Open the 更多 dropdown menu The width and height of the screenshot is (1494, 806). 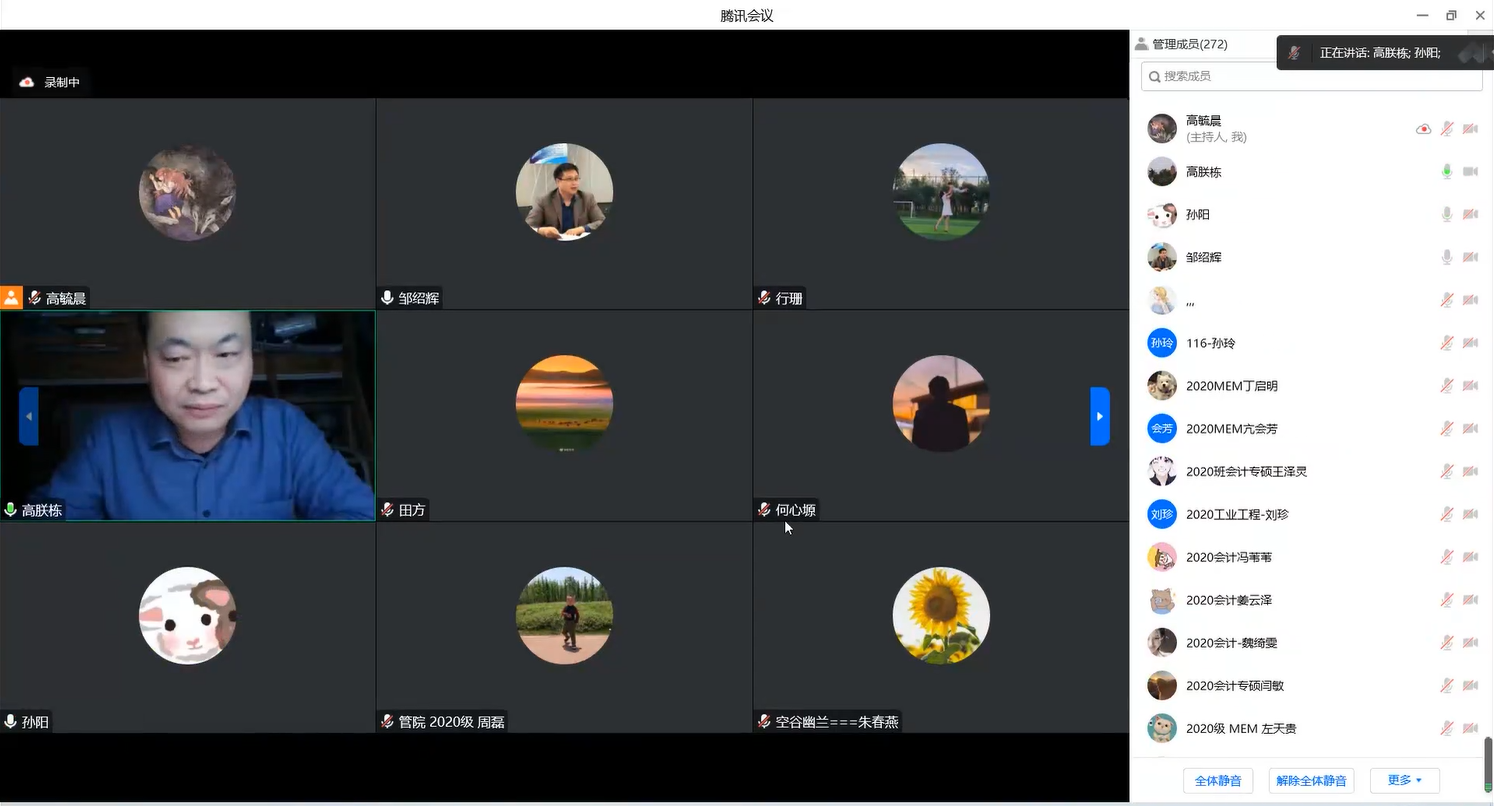[x=1404, y=780]
